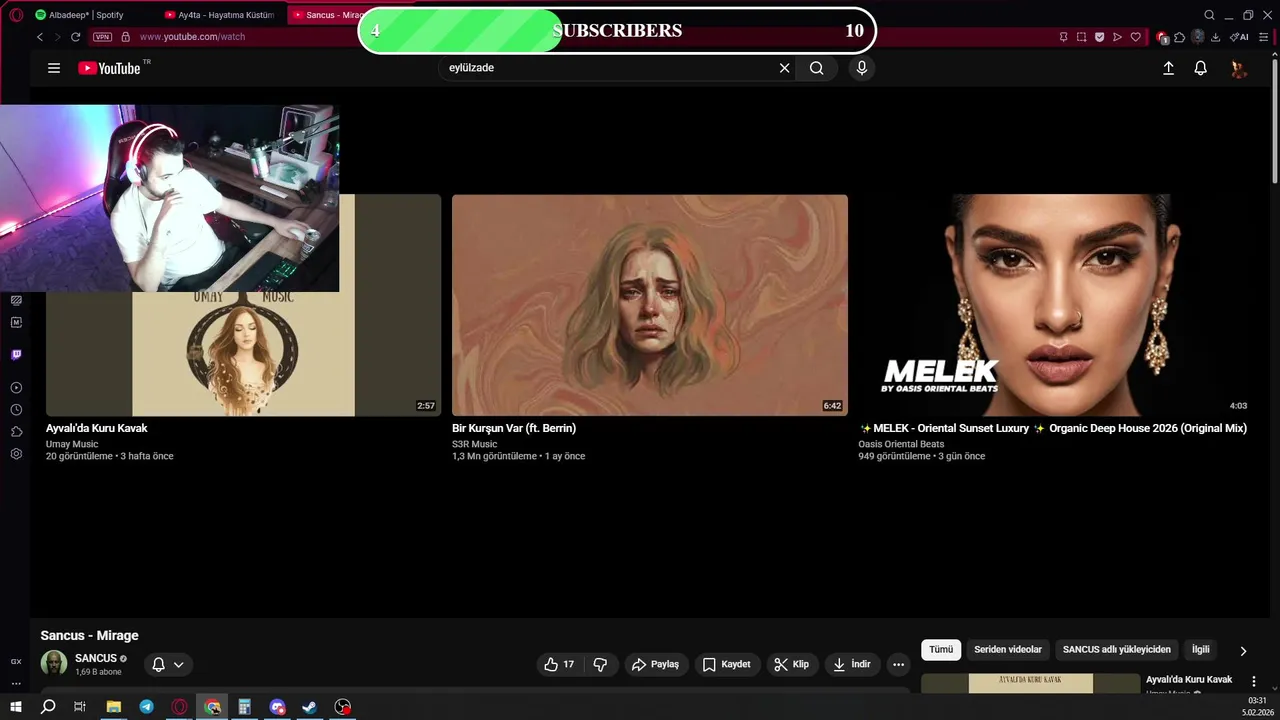
Task: Open the Ayvalı'da Kuru Kavak video thumbnail
Action: click(x=243, y=305)
